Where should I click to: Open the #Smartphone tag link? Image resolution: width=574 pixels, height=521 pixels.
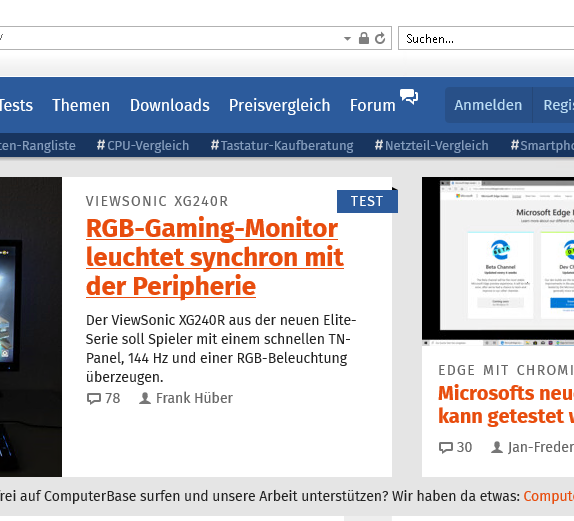point(542,145)
